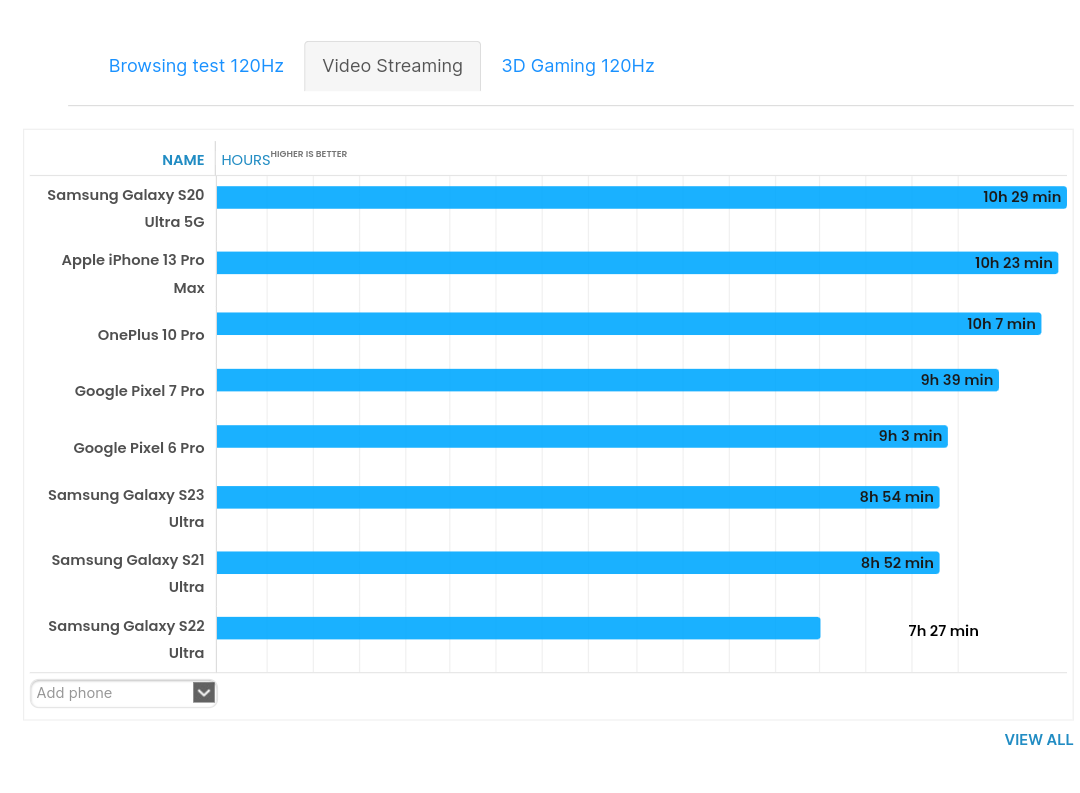Click the OnePlus 10 Pro bar
The image size is (1080, 793).
[x=600, y=324]
